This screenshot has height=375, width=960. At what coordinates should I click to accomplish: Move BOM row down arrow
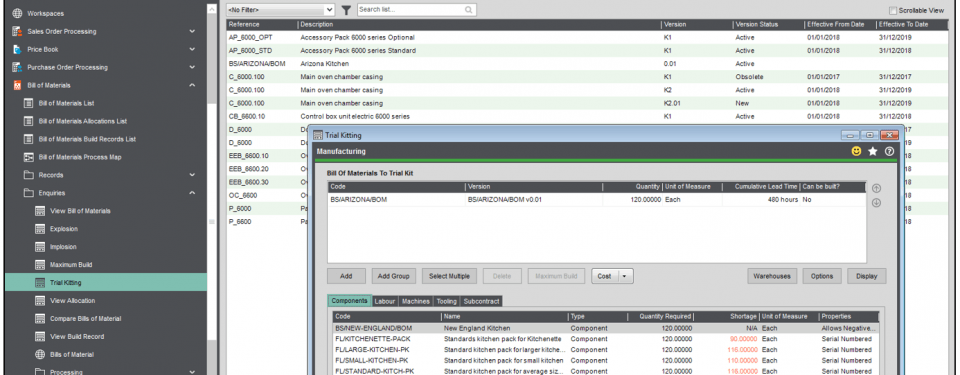[876, 203]
